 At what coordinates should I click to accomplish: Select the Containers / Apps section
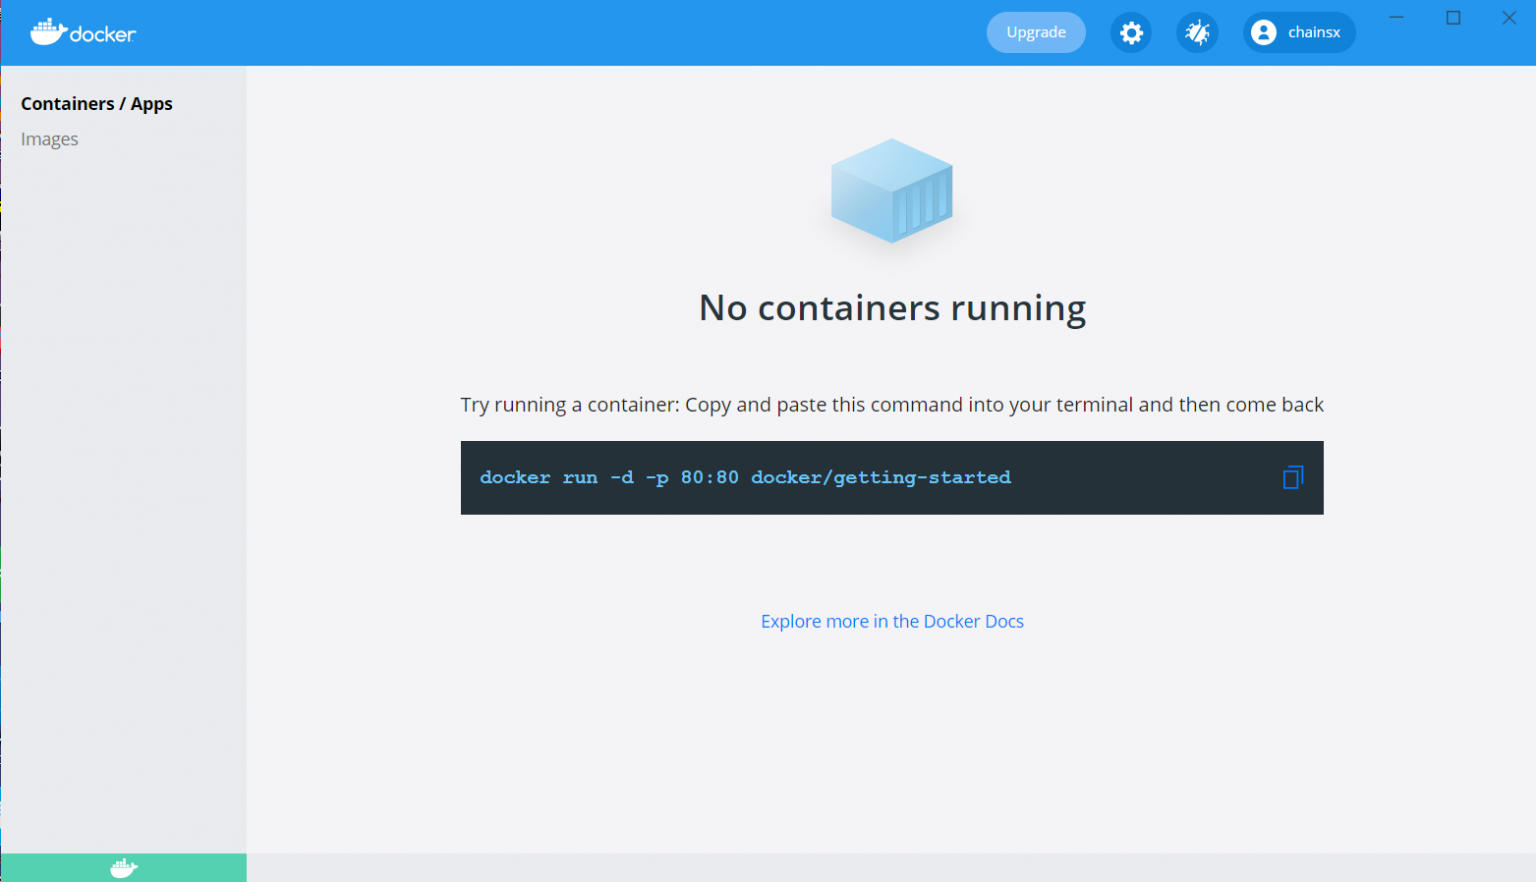pyautogui.click(x=97, y=103)
